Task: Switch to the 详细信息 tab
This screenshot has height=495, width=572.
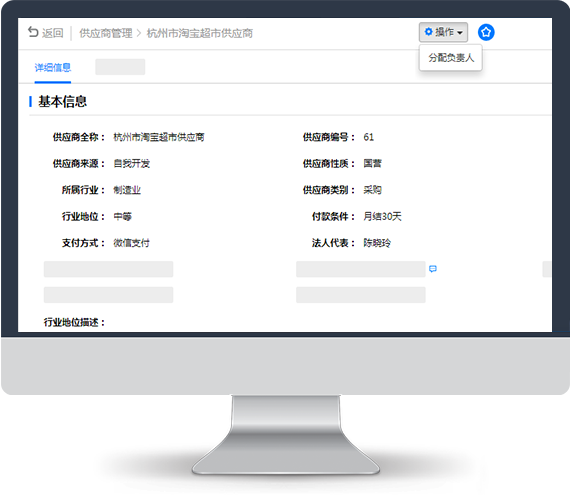Action: (x=53, y=67)
